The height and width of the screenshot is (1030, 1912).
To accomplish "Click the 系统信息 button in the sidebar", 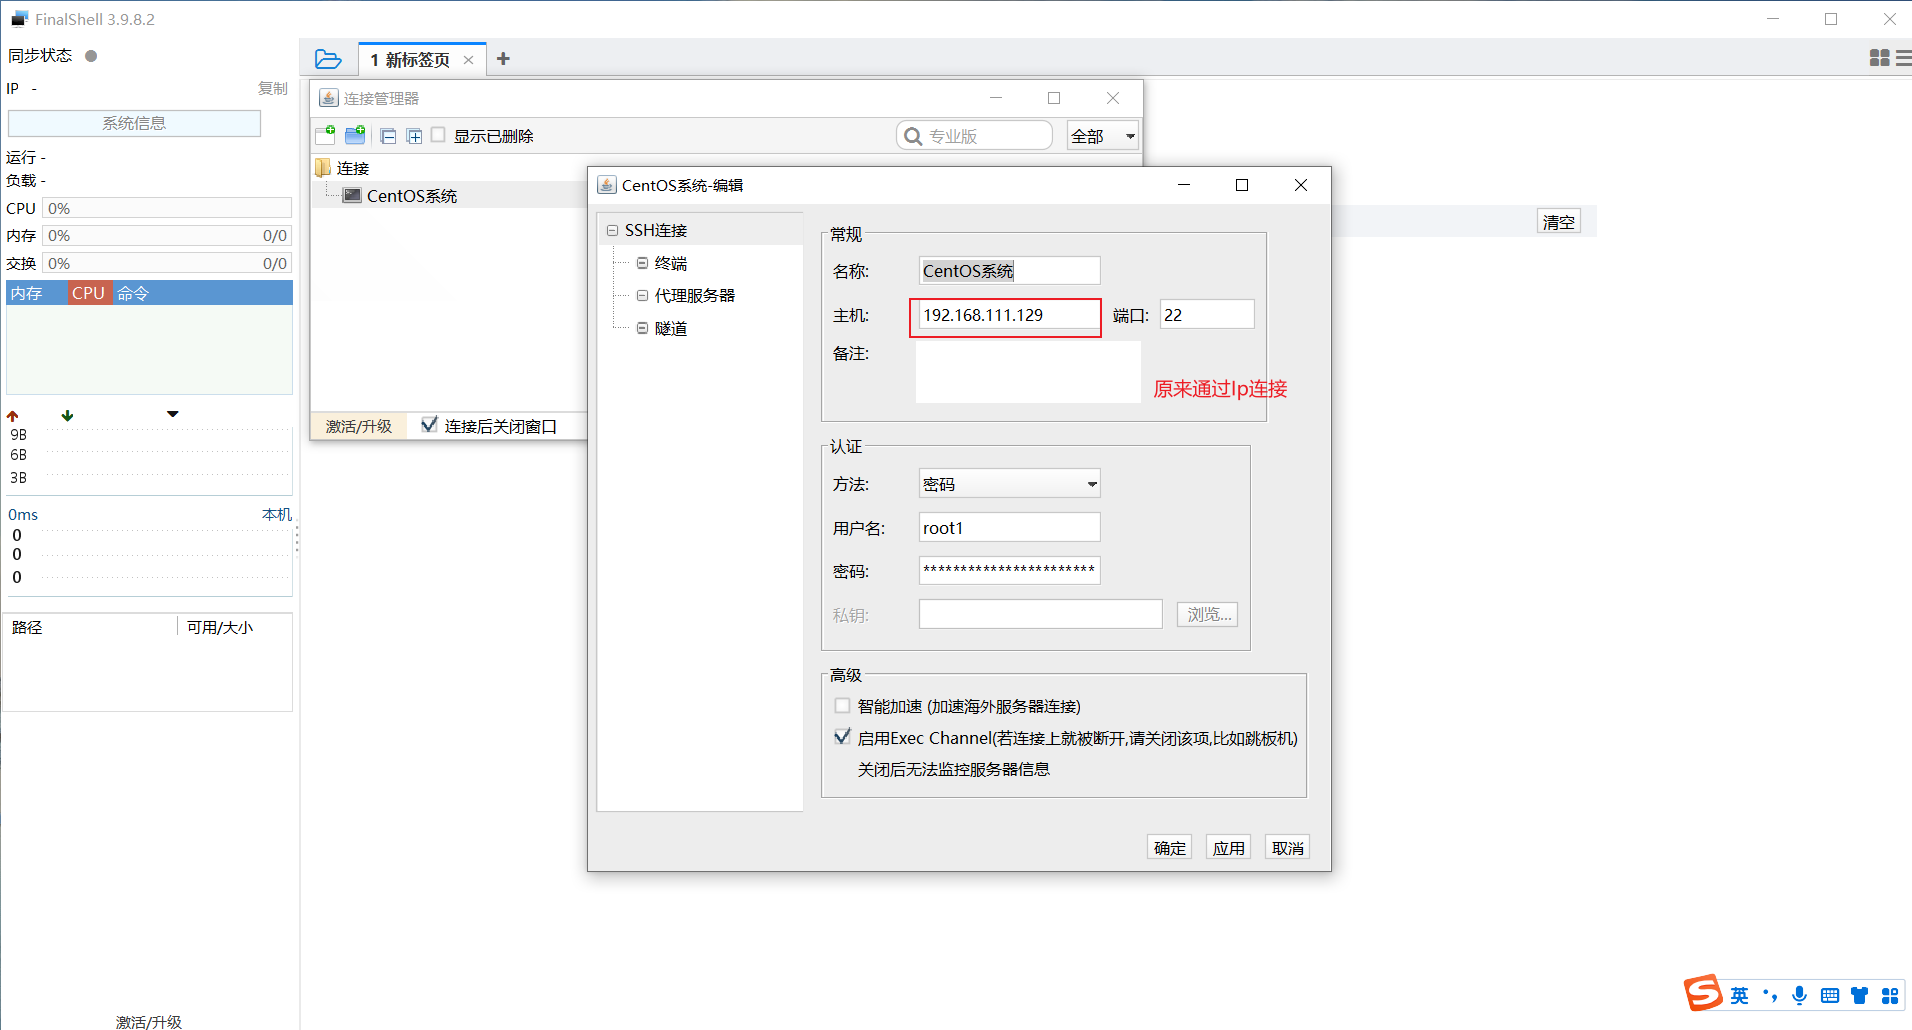I will (x=134, y=123).
